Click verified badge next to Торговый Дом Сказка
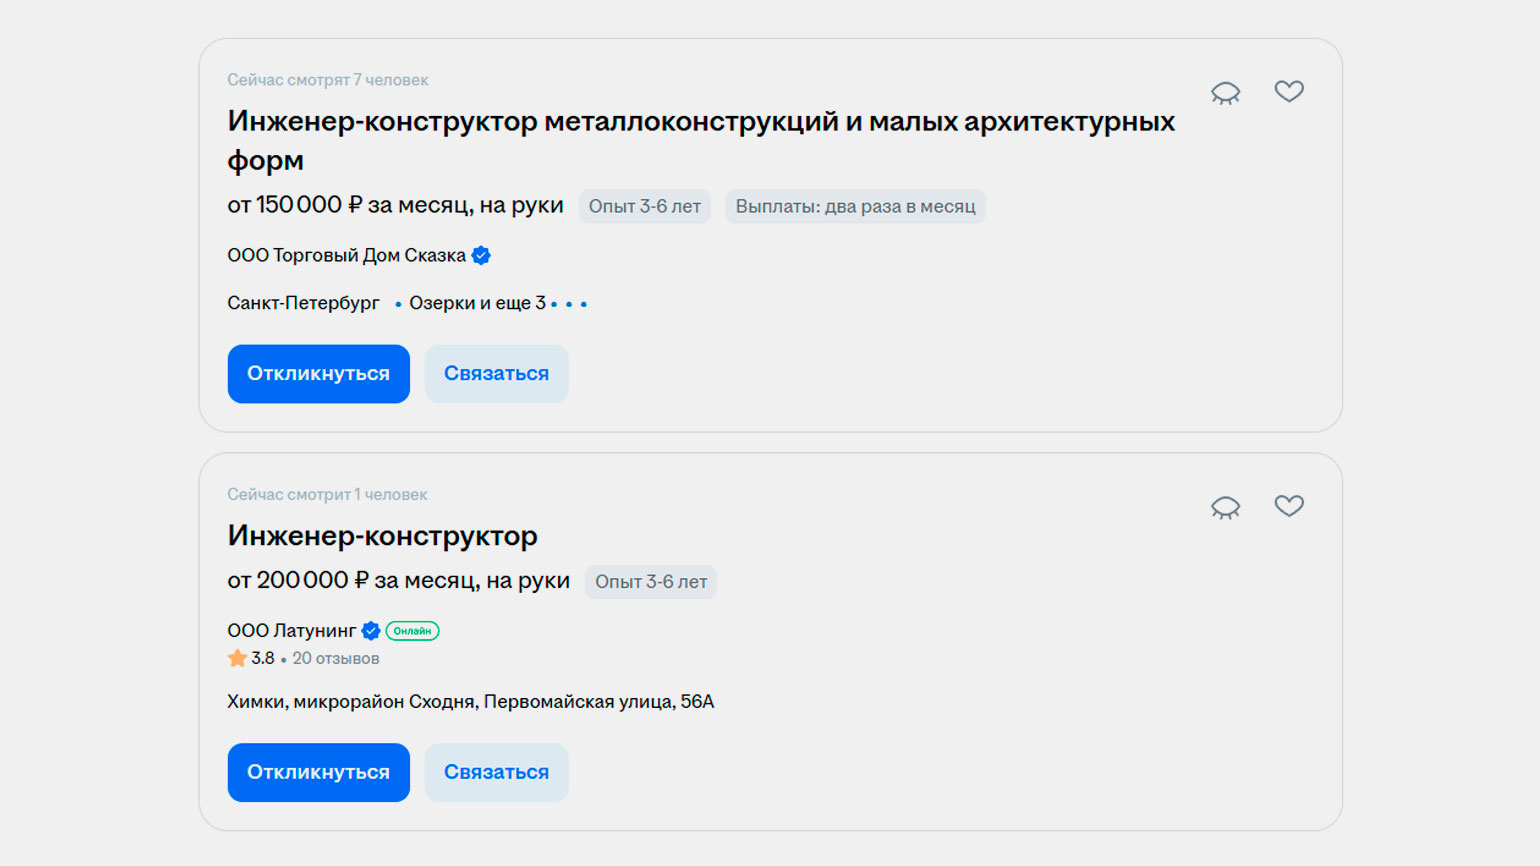The image size is (1540, 866). click(481, 255)
